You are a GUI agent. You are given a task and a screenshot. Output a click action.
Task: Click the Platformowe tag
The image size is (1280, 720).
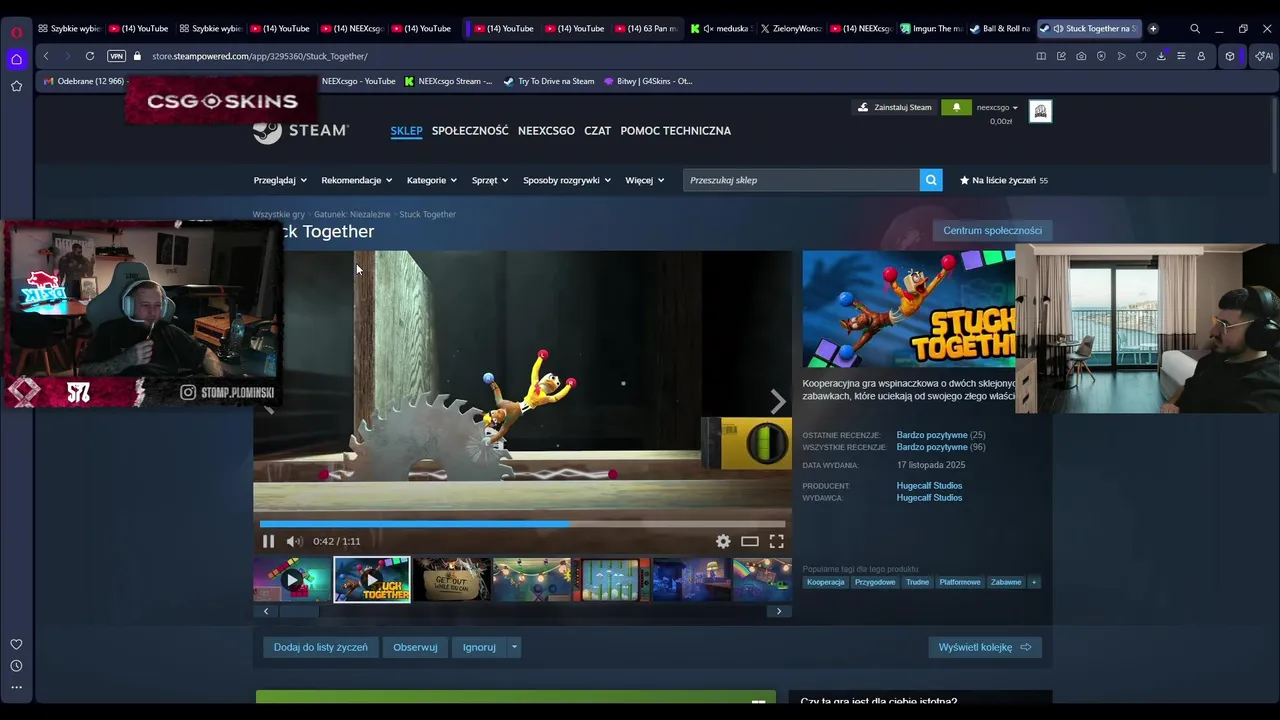tap(960, 582)
